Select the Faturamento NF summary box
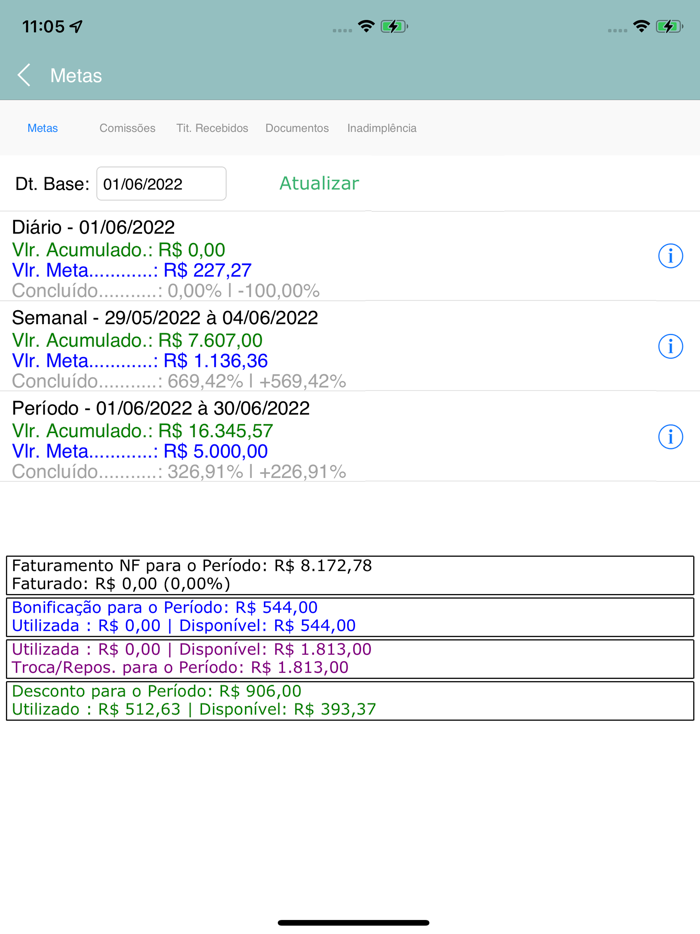 pyautogui.click(x=350, y=574)
